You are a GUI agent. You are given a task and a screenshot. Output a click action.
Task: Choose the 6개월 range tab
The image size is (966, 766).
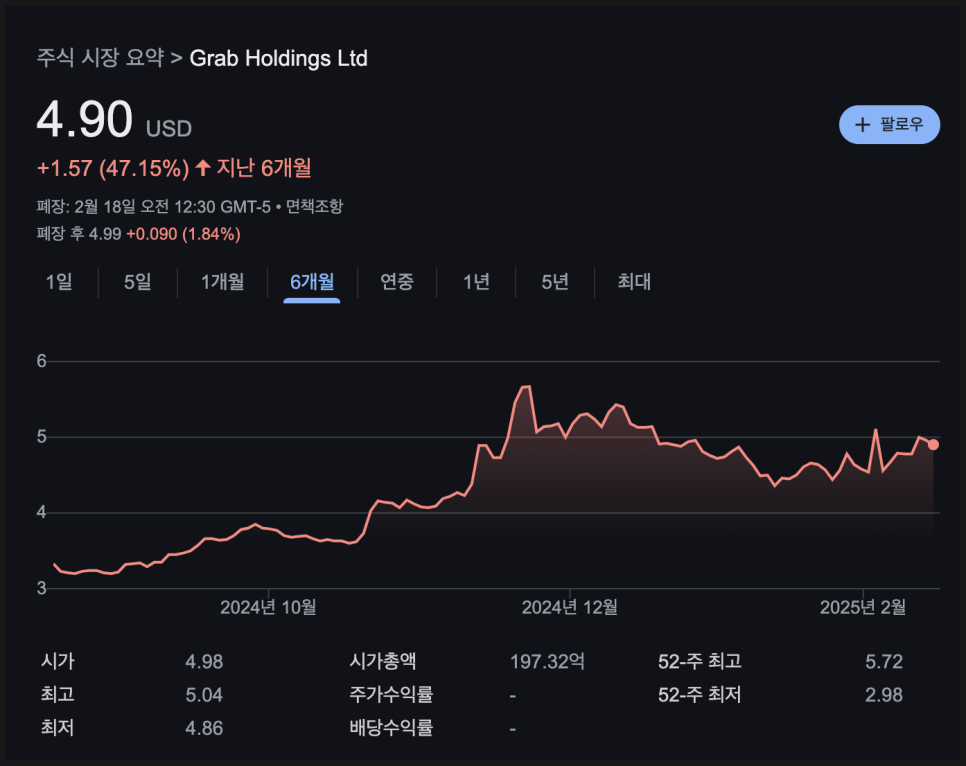point(312,282)
